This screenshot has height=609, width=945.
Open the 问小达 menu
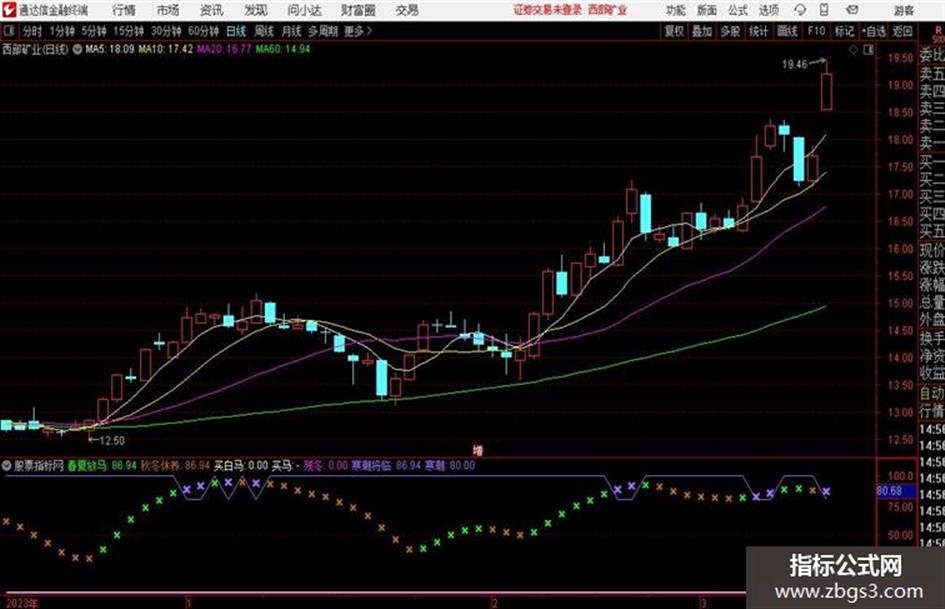tap(304, 10)
